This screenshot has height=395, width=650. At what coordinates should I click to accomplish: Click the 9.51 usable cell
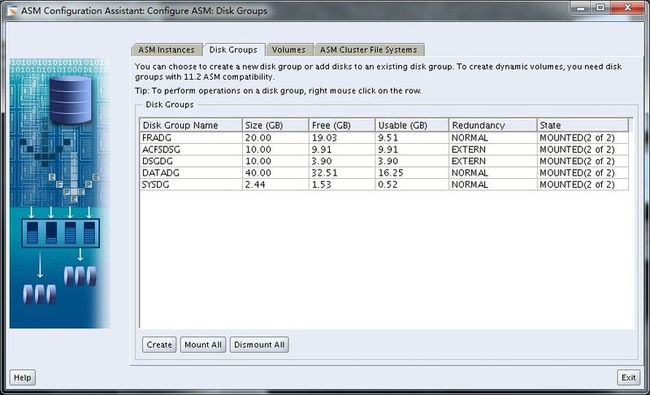(412, 138)
